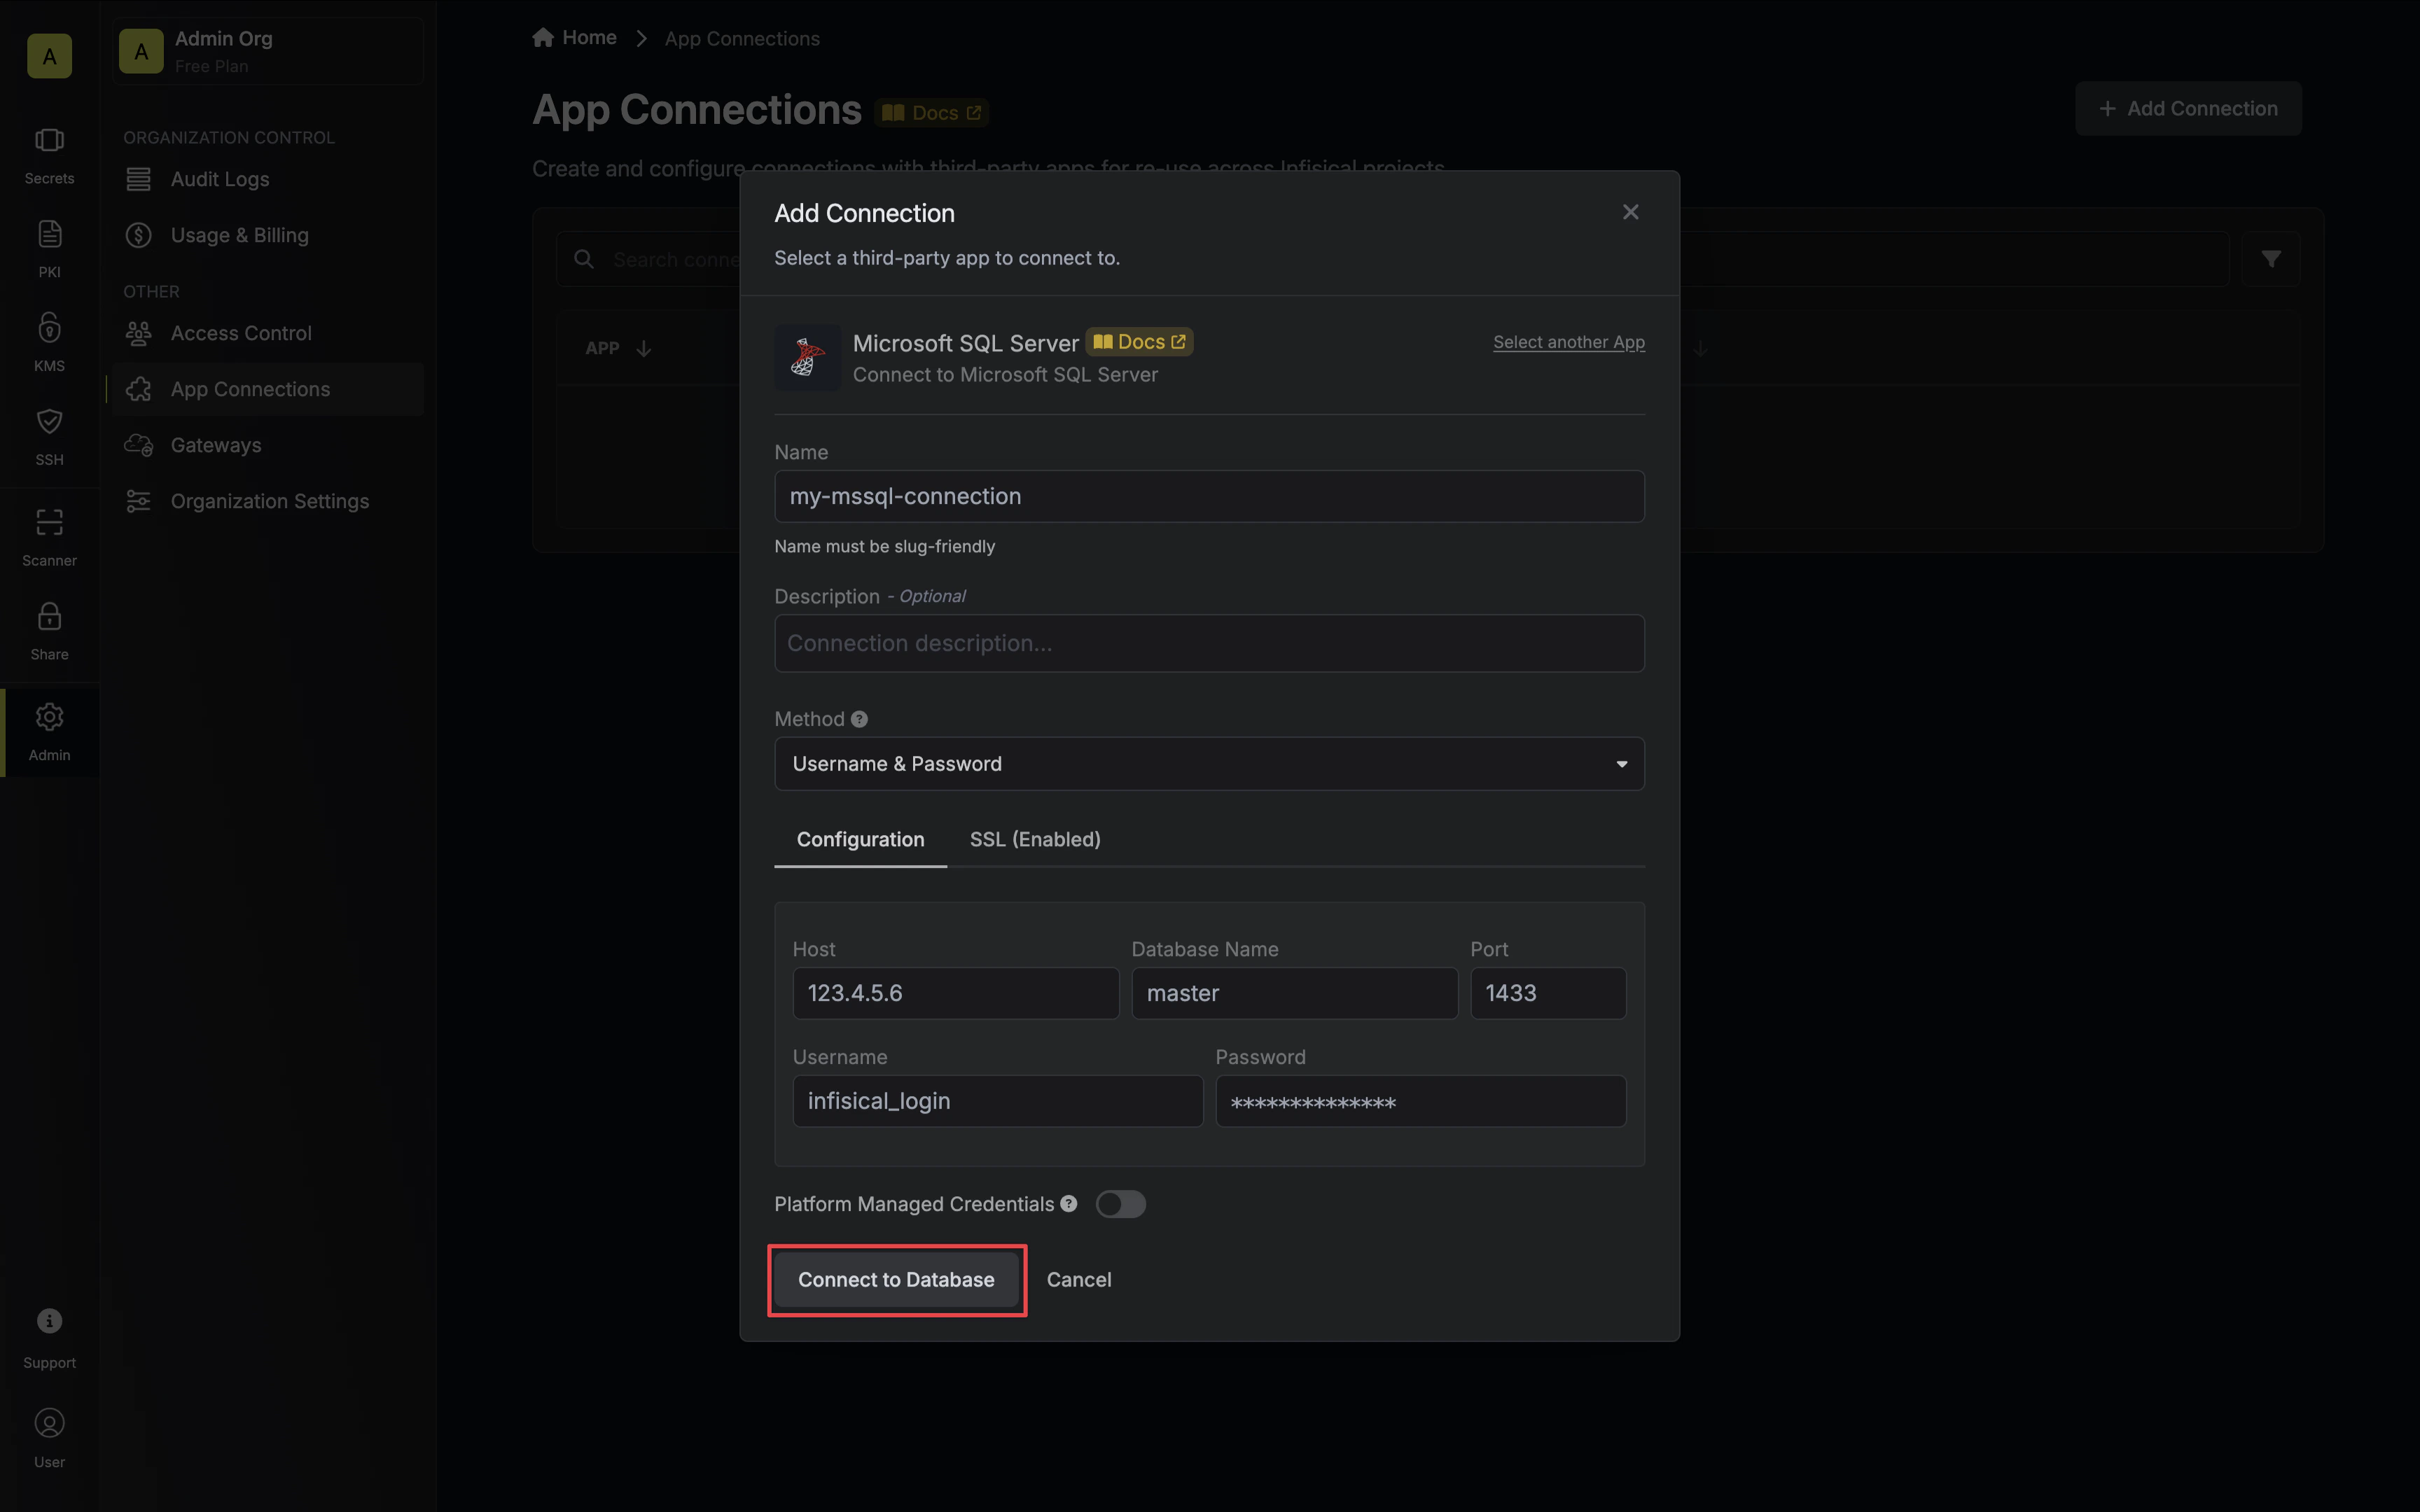The image size is (2420, 1512).
Task: Open Microsoft SQL Server Docs link
Action: point(1139,342)
